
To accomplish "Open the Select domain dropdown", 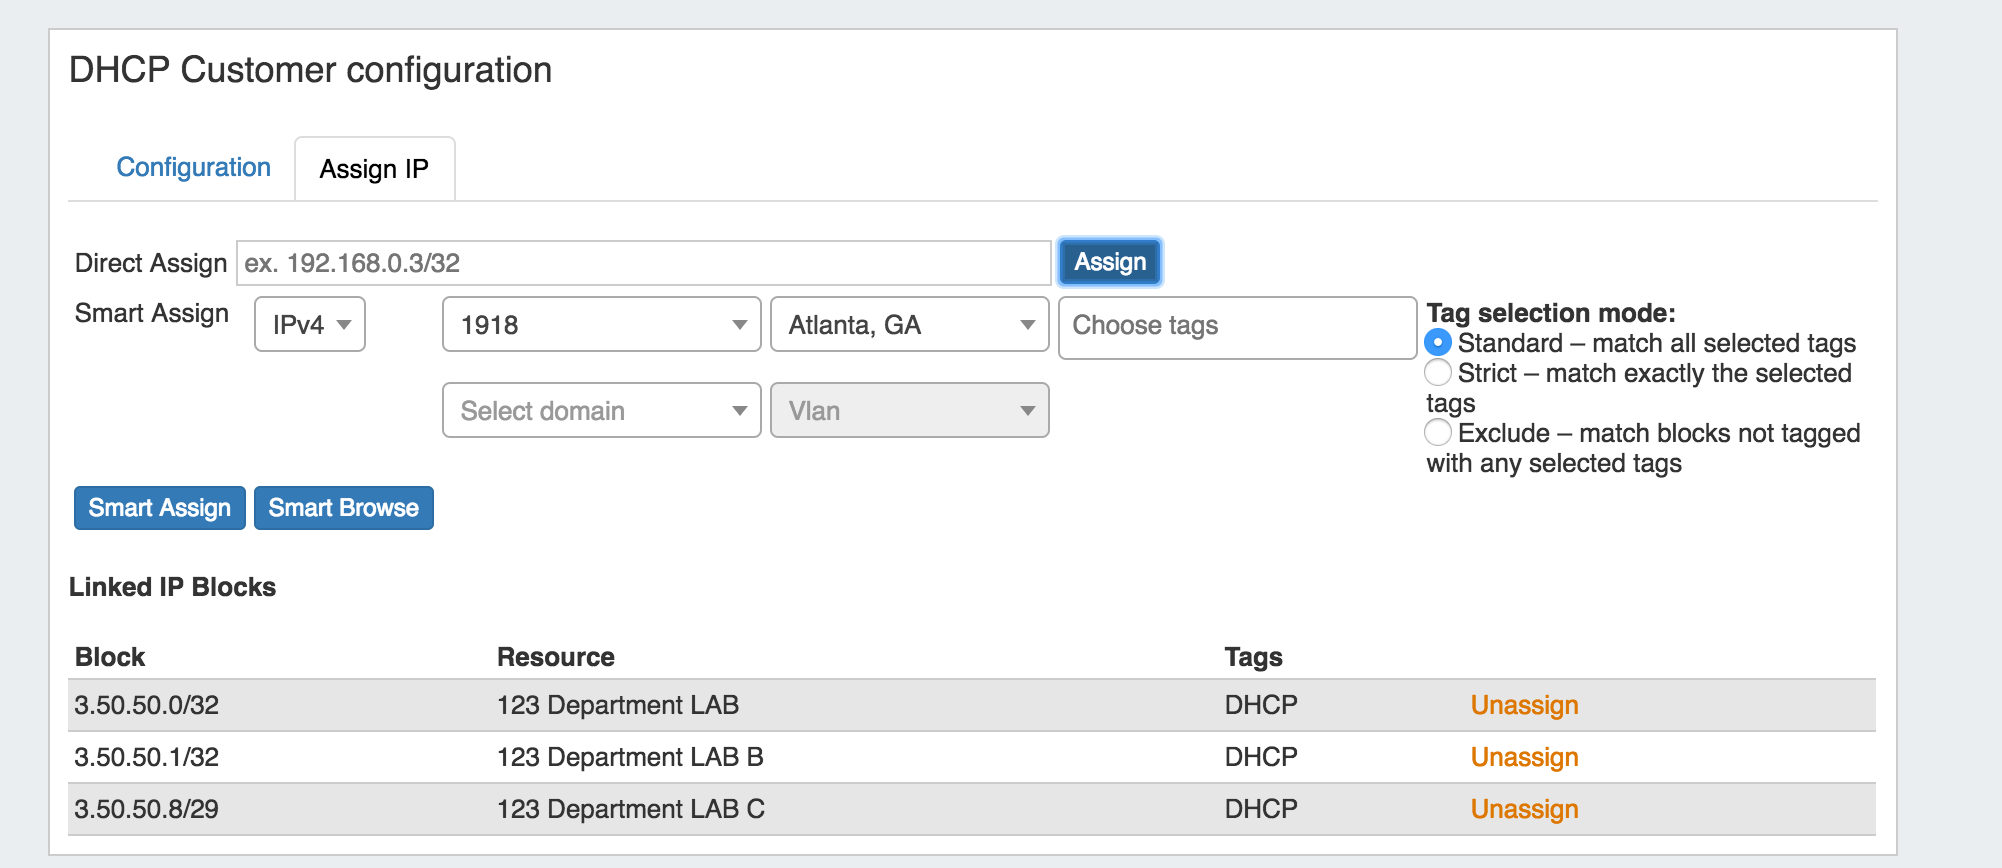I will pyautogui.click(x=601, y=411).
